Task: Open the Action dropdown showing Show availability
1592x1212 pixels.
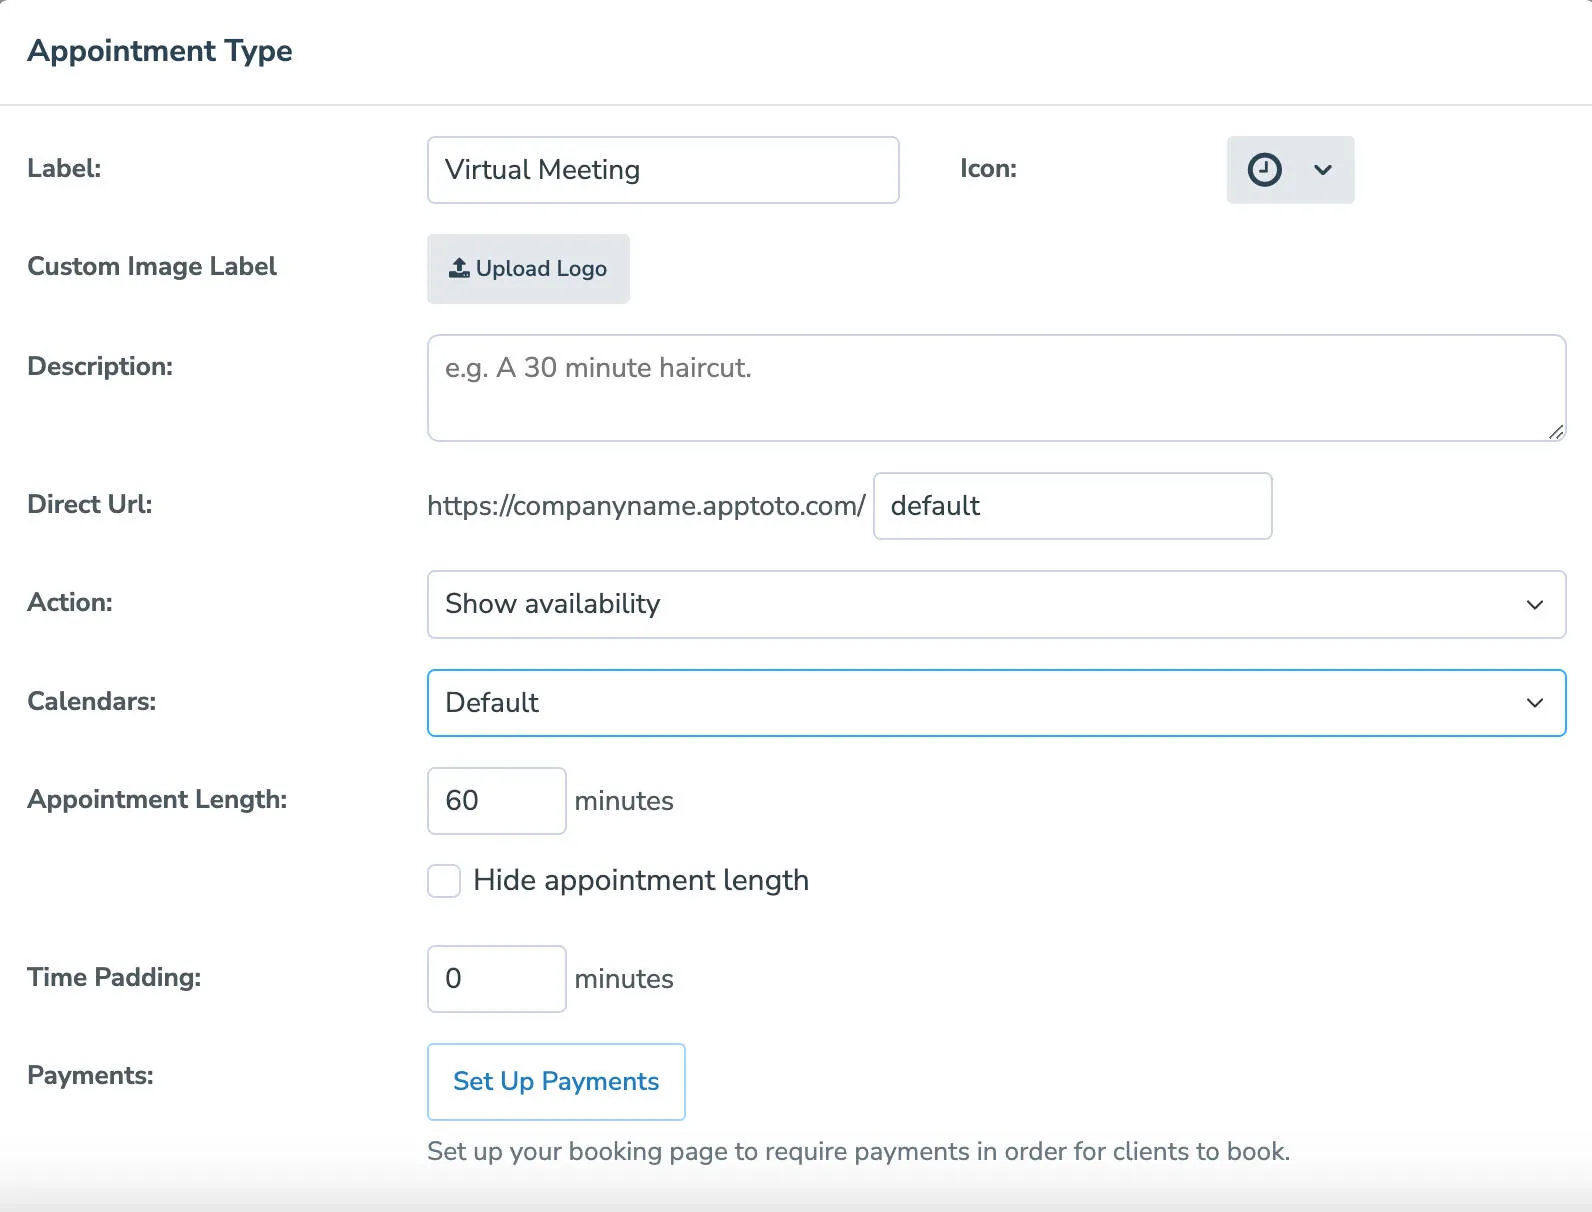Action: pyautogui.click(x=996, y=604)
